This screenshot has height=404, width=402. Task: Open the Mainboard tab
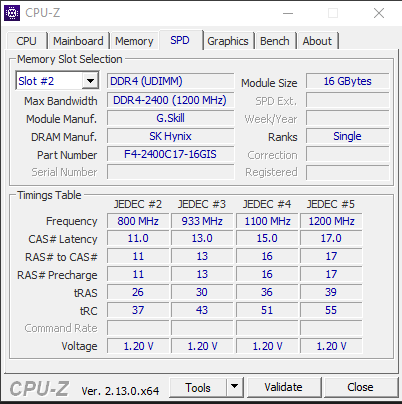[x=78, y=41]
